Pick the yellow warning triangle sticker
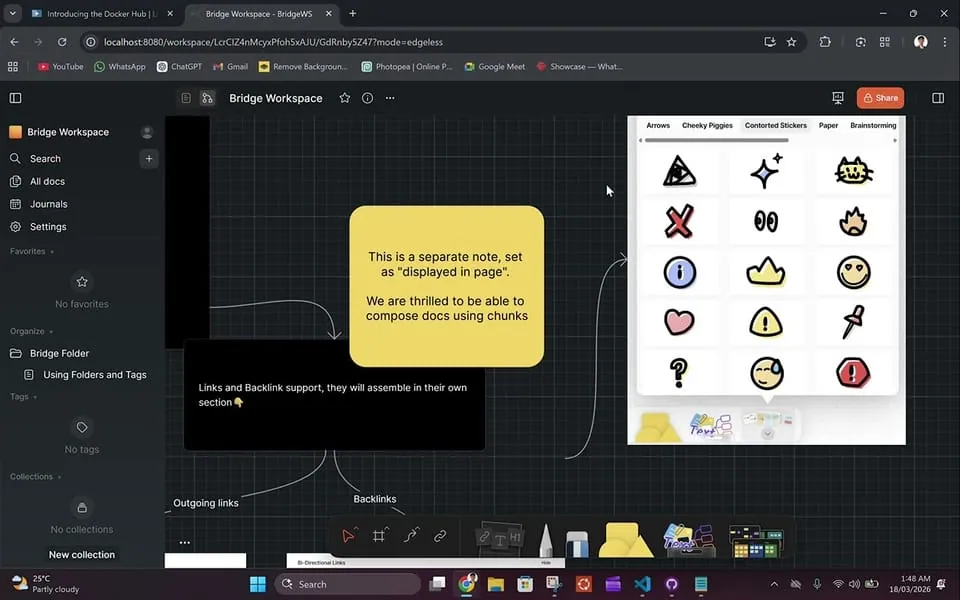The width and height of the screenshot is (960, 600). pos(766,321)
